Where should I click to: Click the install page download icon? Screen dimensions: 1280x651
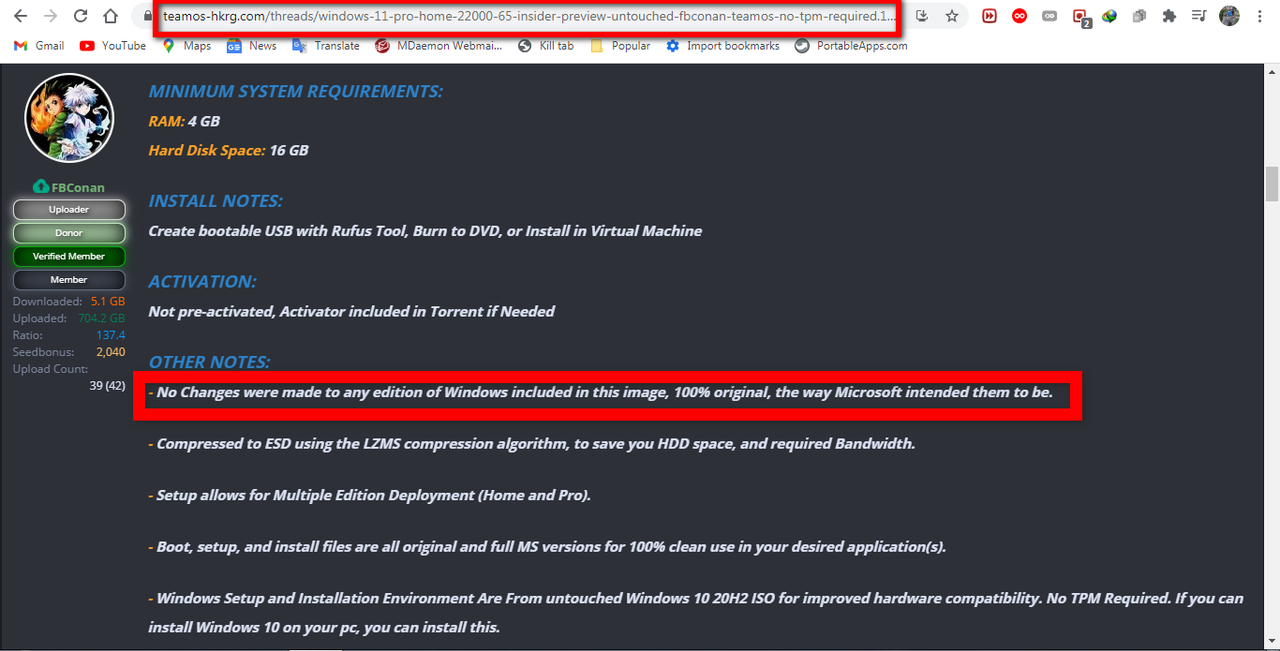click(921, 16)
